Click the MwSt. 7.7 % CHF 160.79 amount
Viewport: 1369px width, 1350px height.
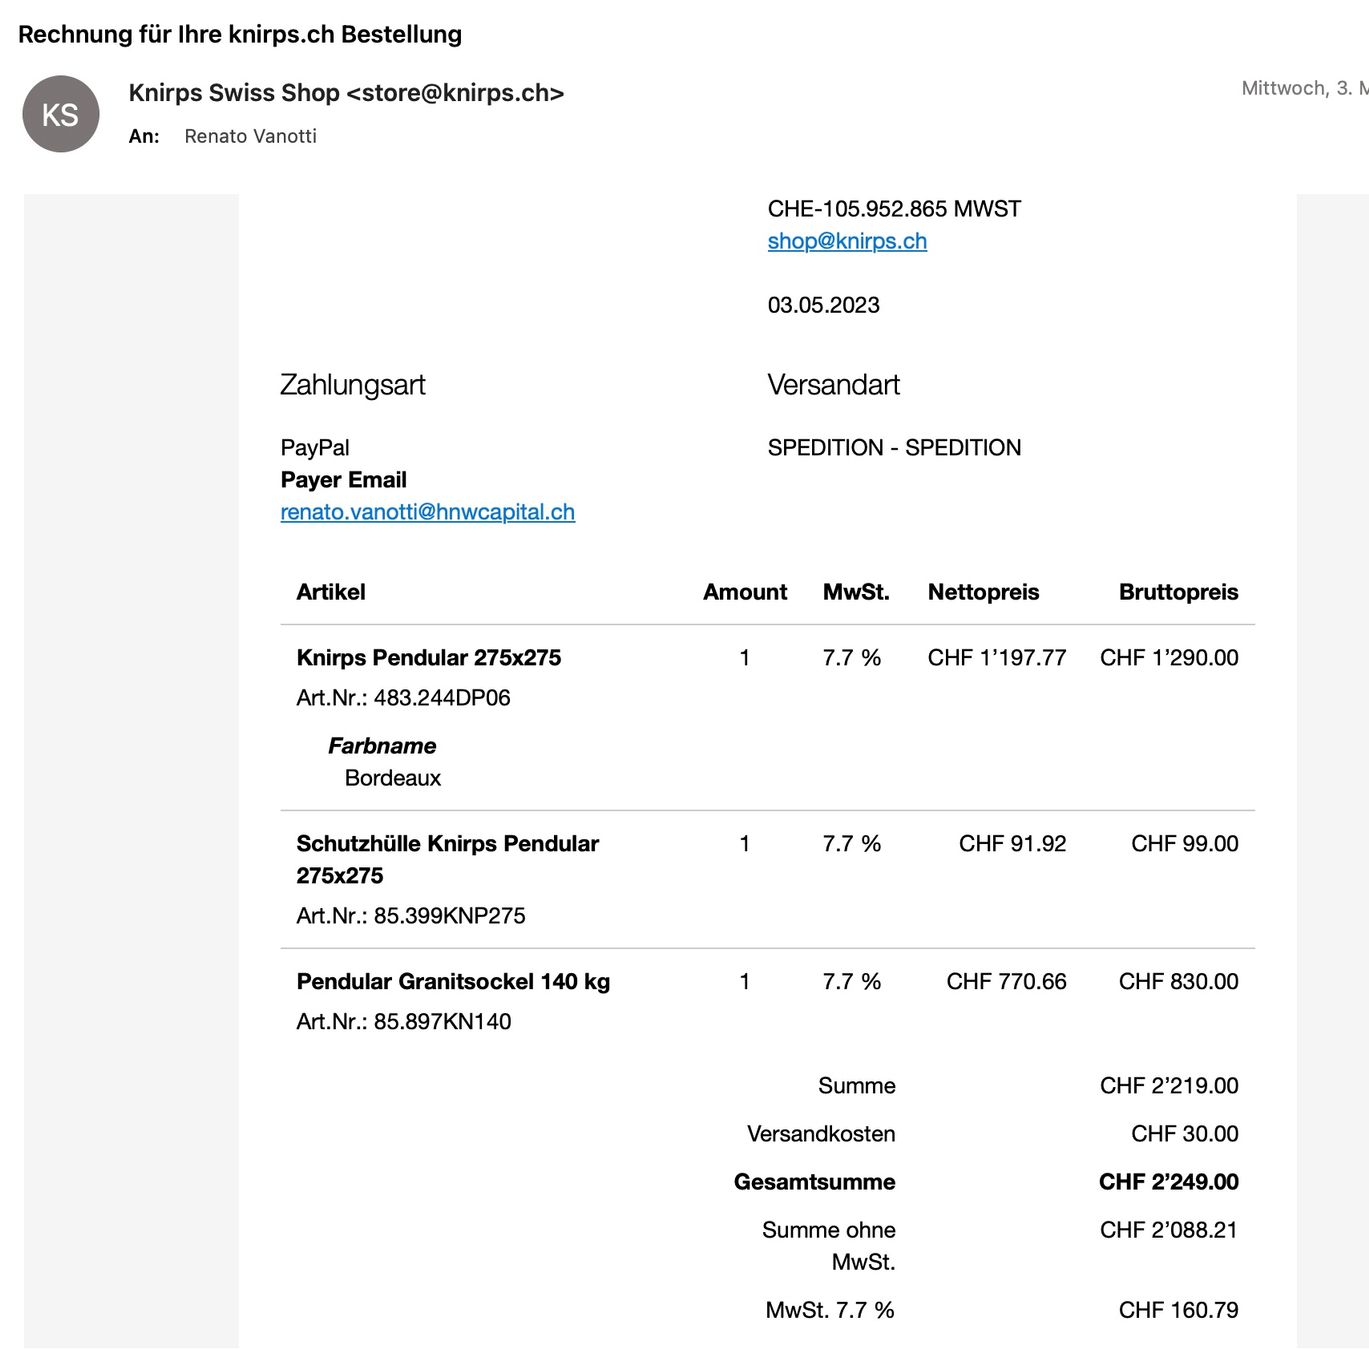pos(1178,1310)
